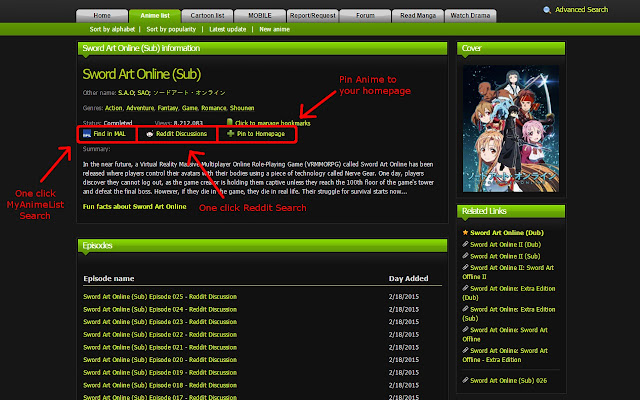Click the Sword Art Online (Sub) title heading

142,74
